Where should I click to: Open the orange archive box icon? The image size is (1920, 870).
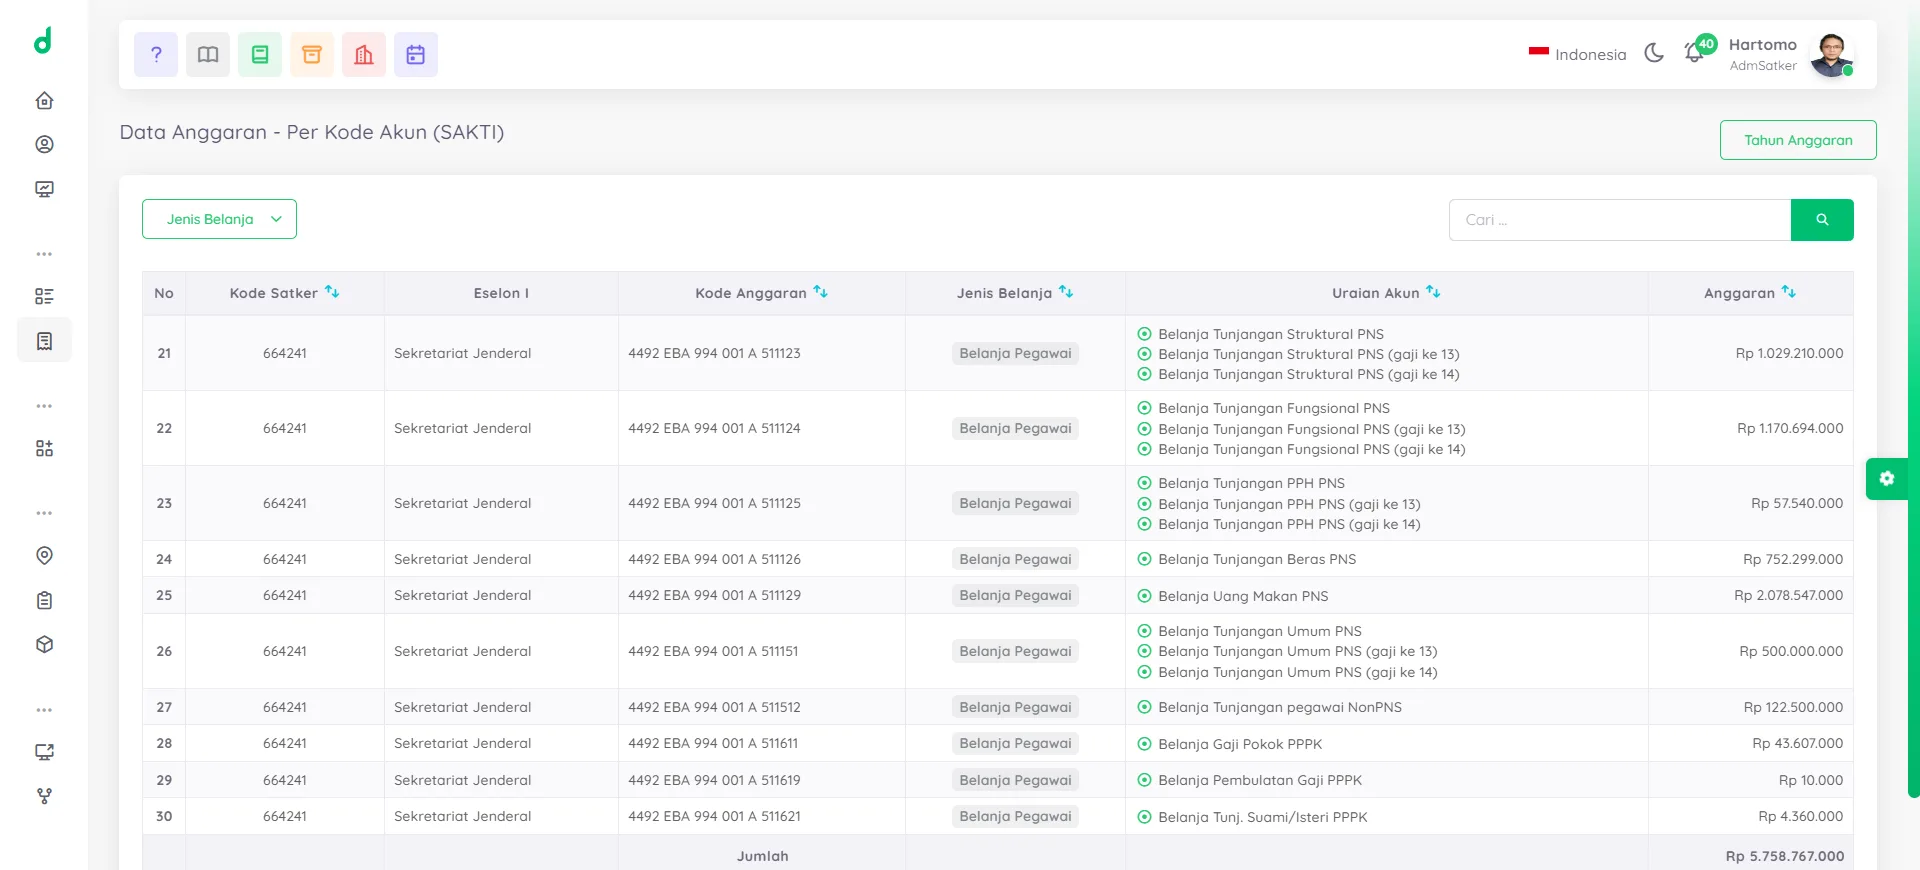[x=312, y=55]
